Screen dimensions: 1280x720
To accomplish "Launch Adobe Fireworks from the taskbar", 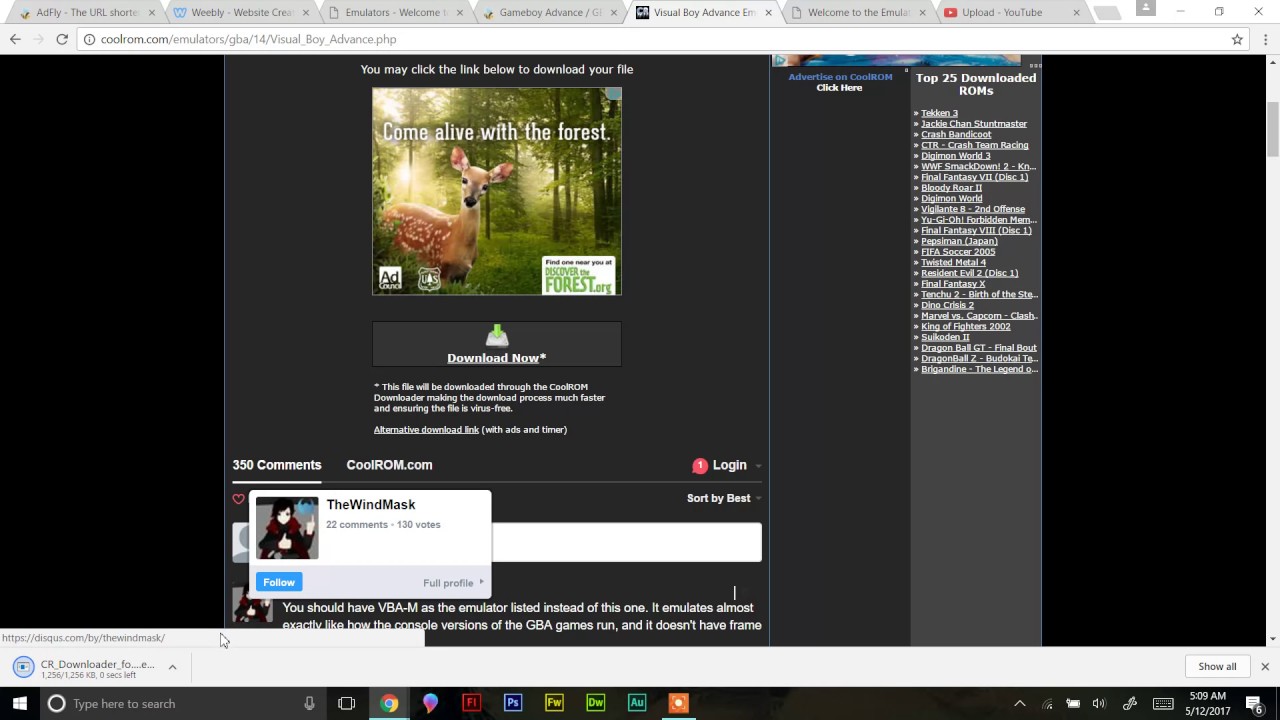I will click(554, 703).
